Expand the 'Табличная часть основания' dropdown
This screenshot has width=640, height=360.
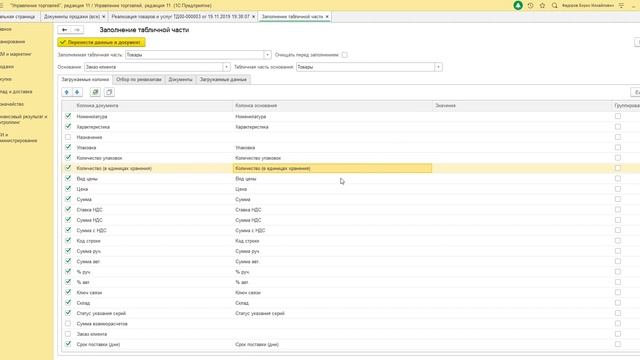(x=438, y=67)
